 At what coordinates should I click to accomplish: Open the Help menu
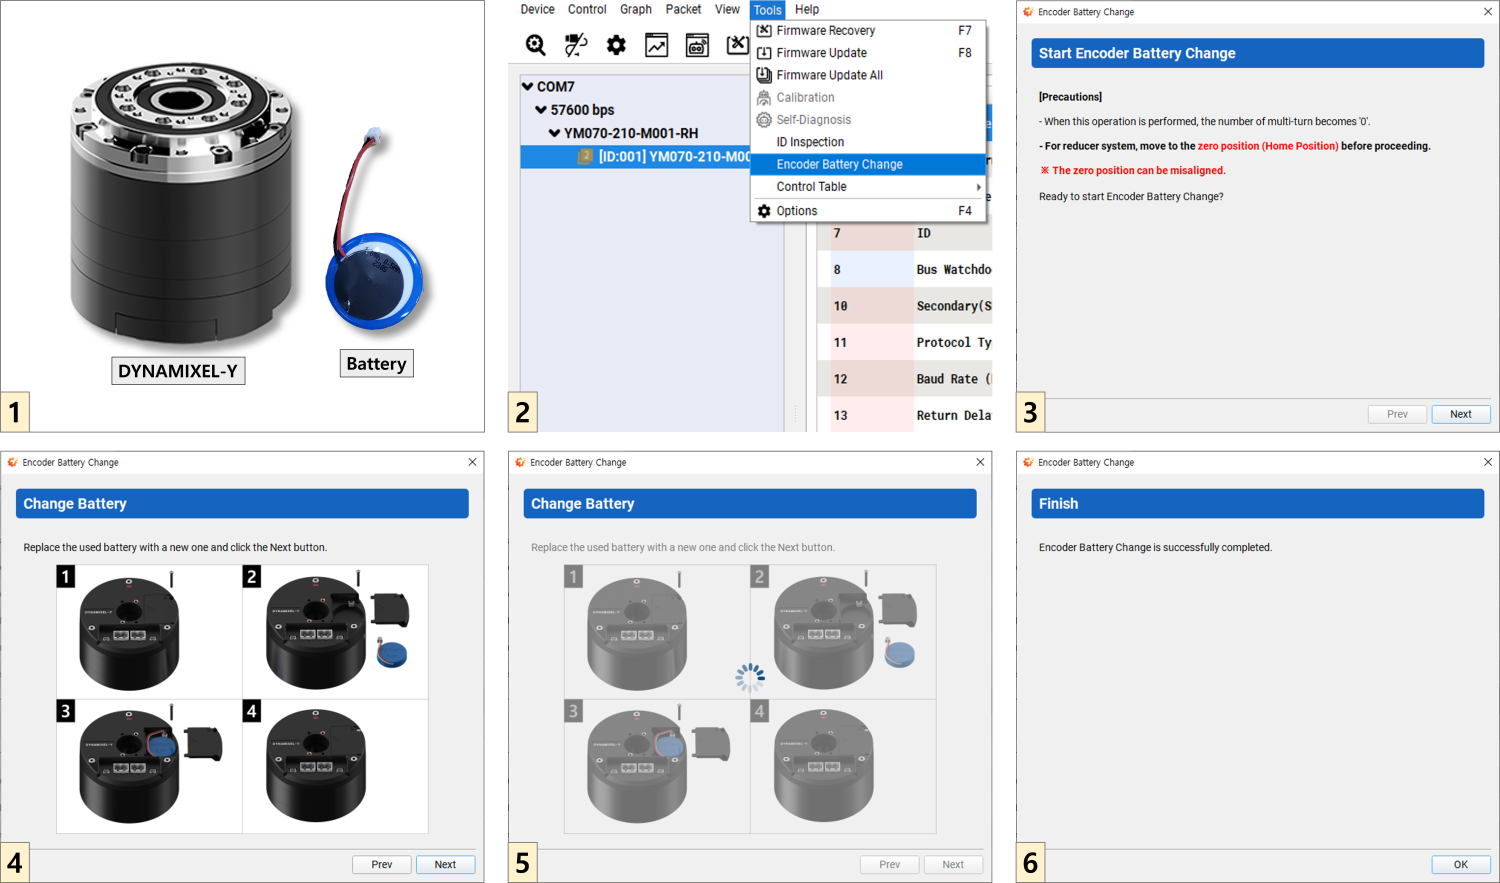[x=807, y=9]
